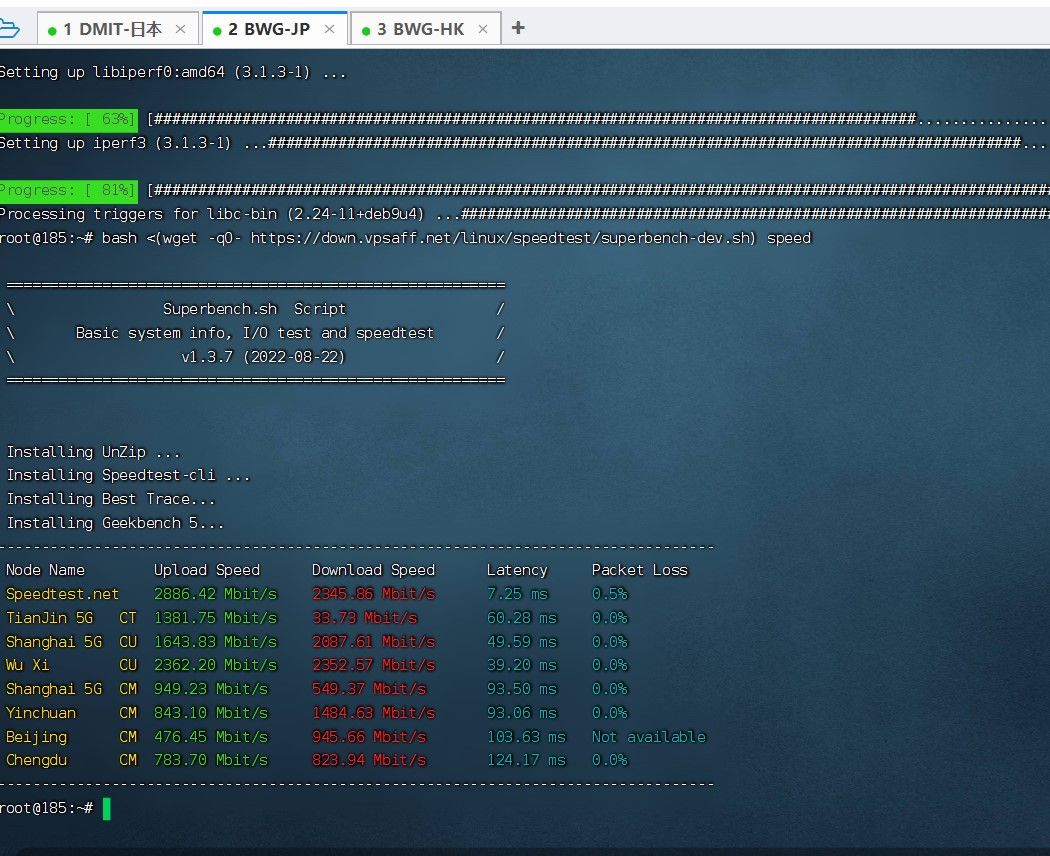Click upload speed '476.45 Mbit/s'
Image resolution: width=1050 pixels, height=856 pixels.
(211, 737)
